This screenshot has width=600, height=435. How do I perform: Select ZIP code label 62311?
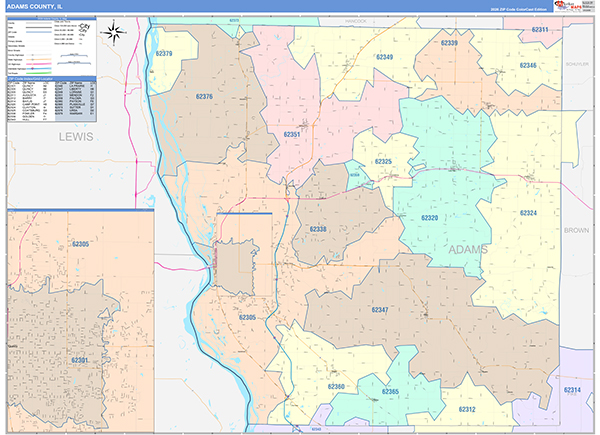(540, 29)
